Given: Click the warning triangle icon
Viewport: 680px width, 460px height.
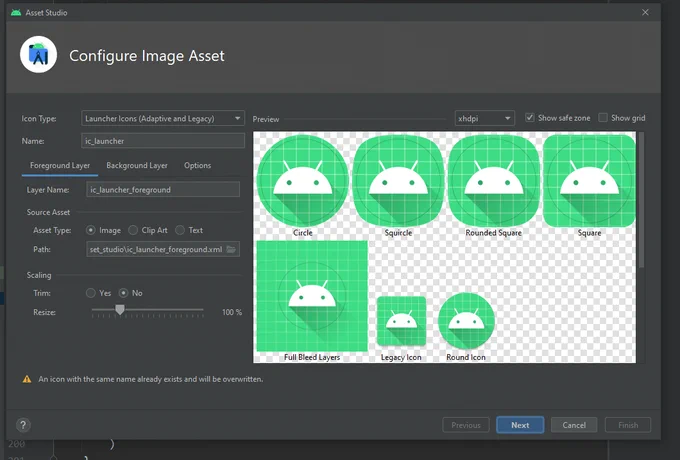Looking at the screenshot, I should (27, 379).
